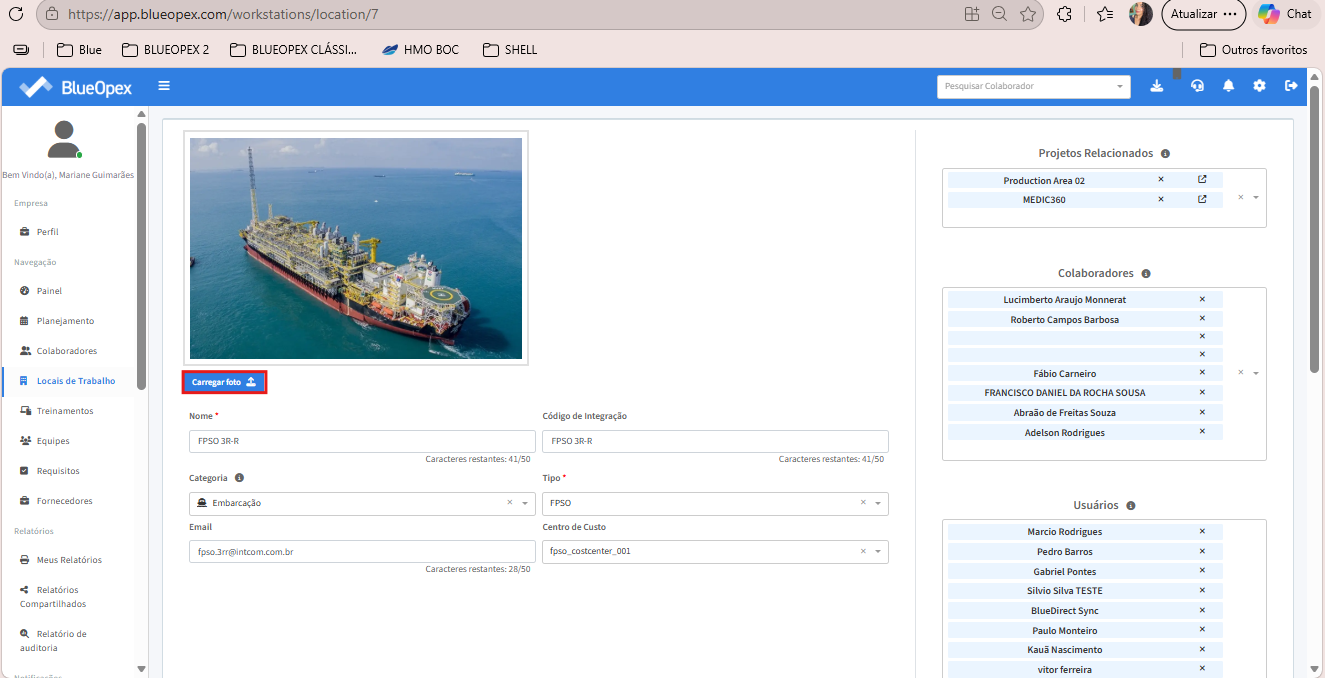Click Carregar foto upload button
Screen dimensions: 1325x678
click(x=224, y=382)
